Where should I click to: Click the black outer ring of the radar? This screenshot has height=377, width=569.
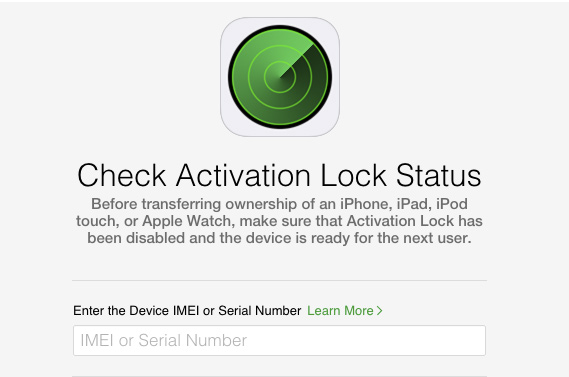pos(280,27)
